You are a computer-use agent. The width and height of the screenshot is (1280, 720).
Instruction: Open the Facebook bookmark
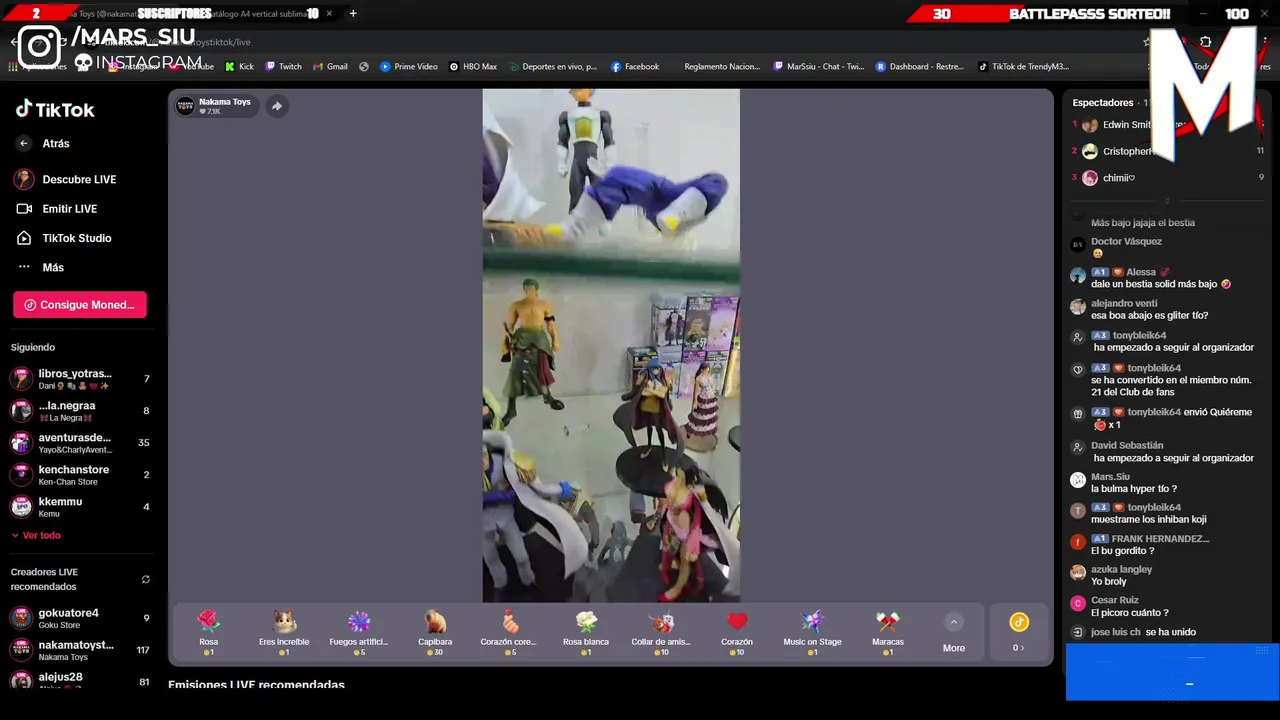coord(634,67)
